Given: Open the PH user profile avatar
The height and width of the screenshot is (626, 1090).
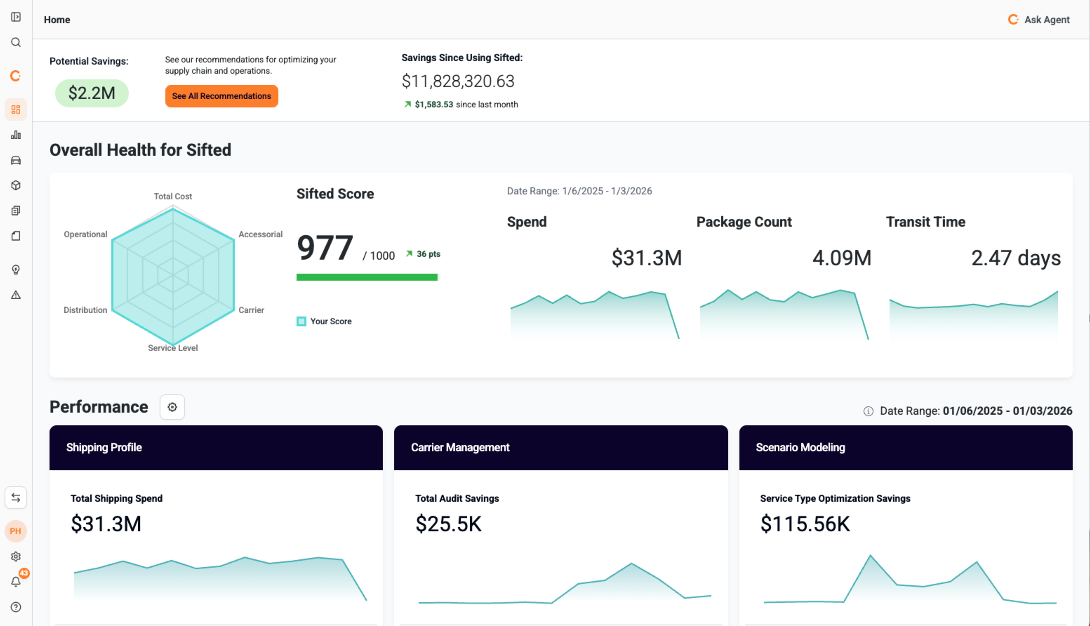Looking at the screenshot, I should click(x=16, y=531).
